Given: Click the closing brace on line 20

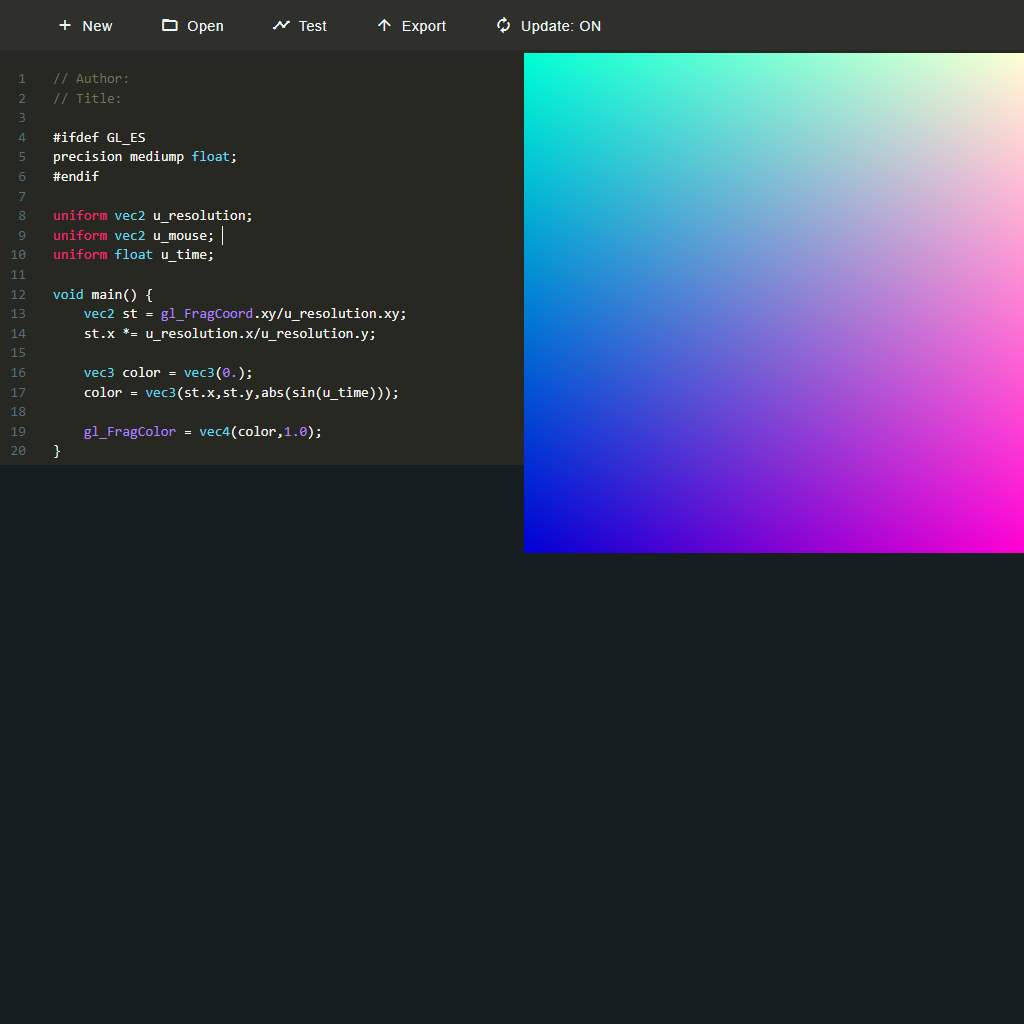Looking at the screenshot, I should click(x=57, y=450).
